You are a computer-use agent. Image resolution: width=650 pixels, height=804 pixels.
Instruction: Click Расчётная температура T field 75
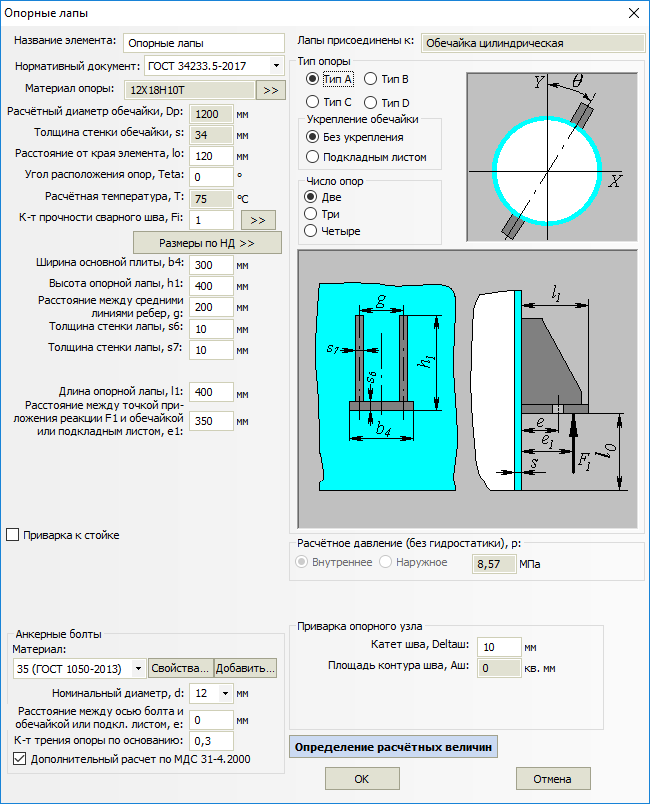point(211,198)
